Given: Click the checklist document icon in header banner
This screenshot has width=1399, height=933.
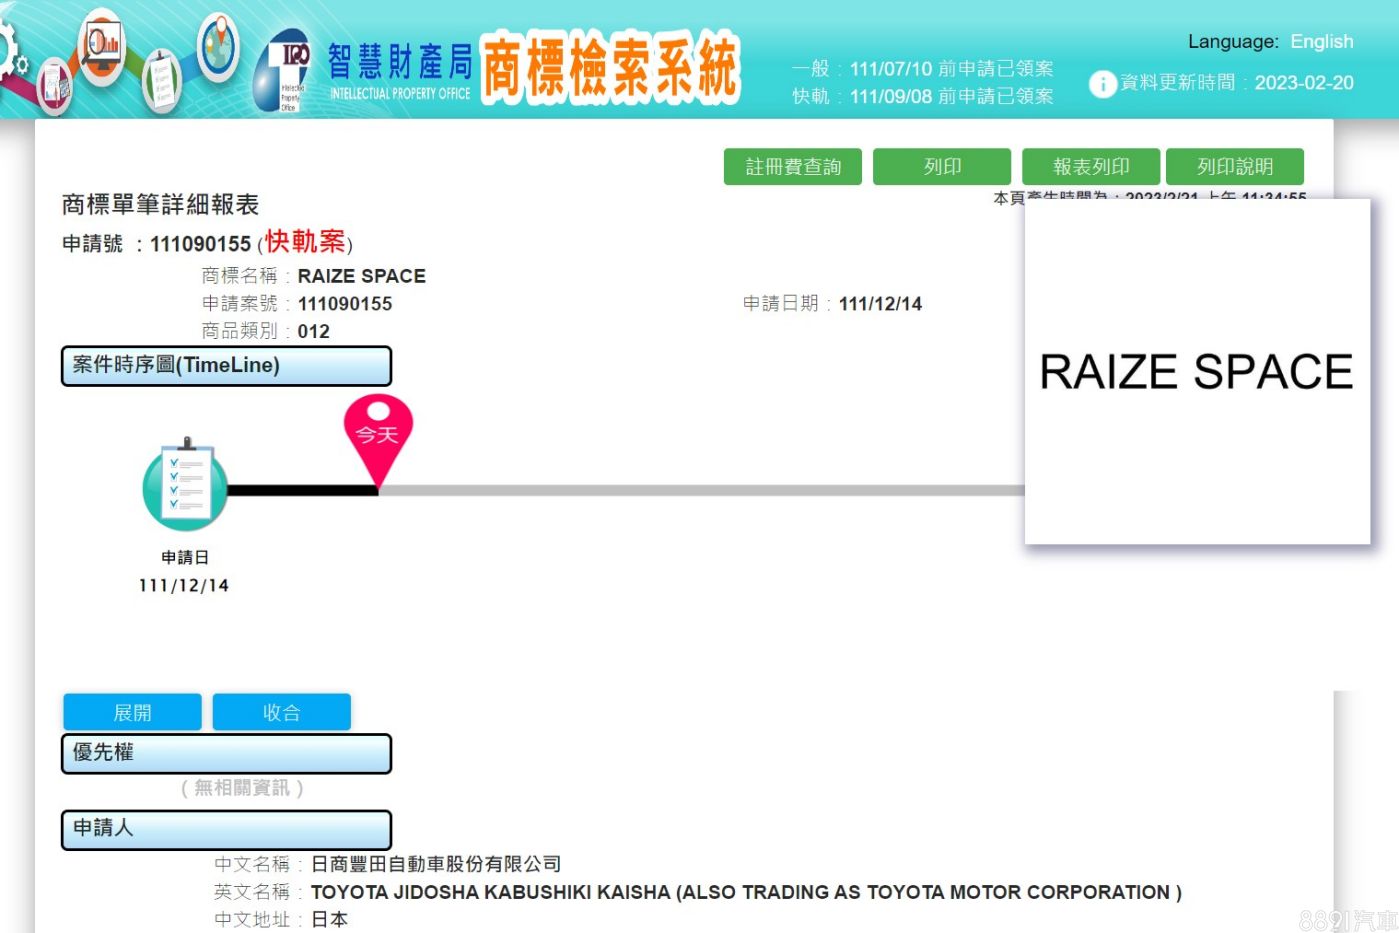Looking at the screenshot, I should [x=160, y=80].
